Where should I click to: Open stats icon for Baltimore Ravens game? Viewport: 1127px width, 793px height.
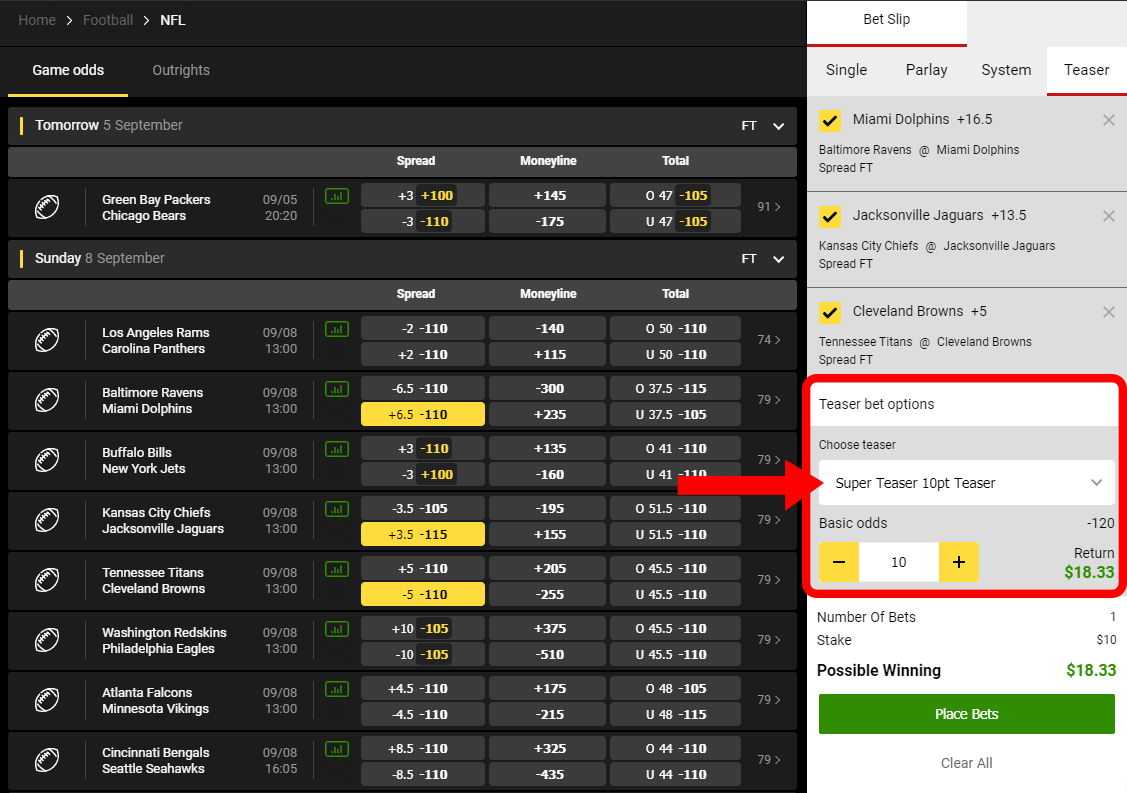click(336, 389)
